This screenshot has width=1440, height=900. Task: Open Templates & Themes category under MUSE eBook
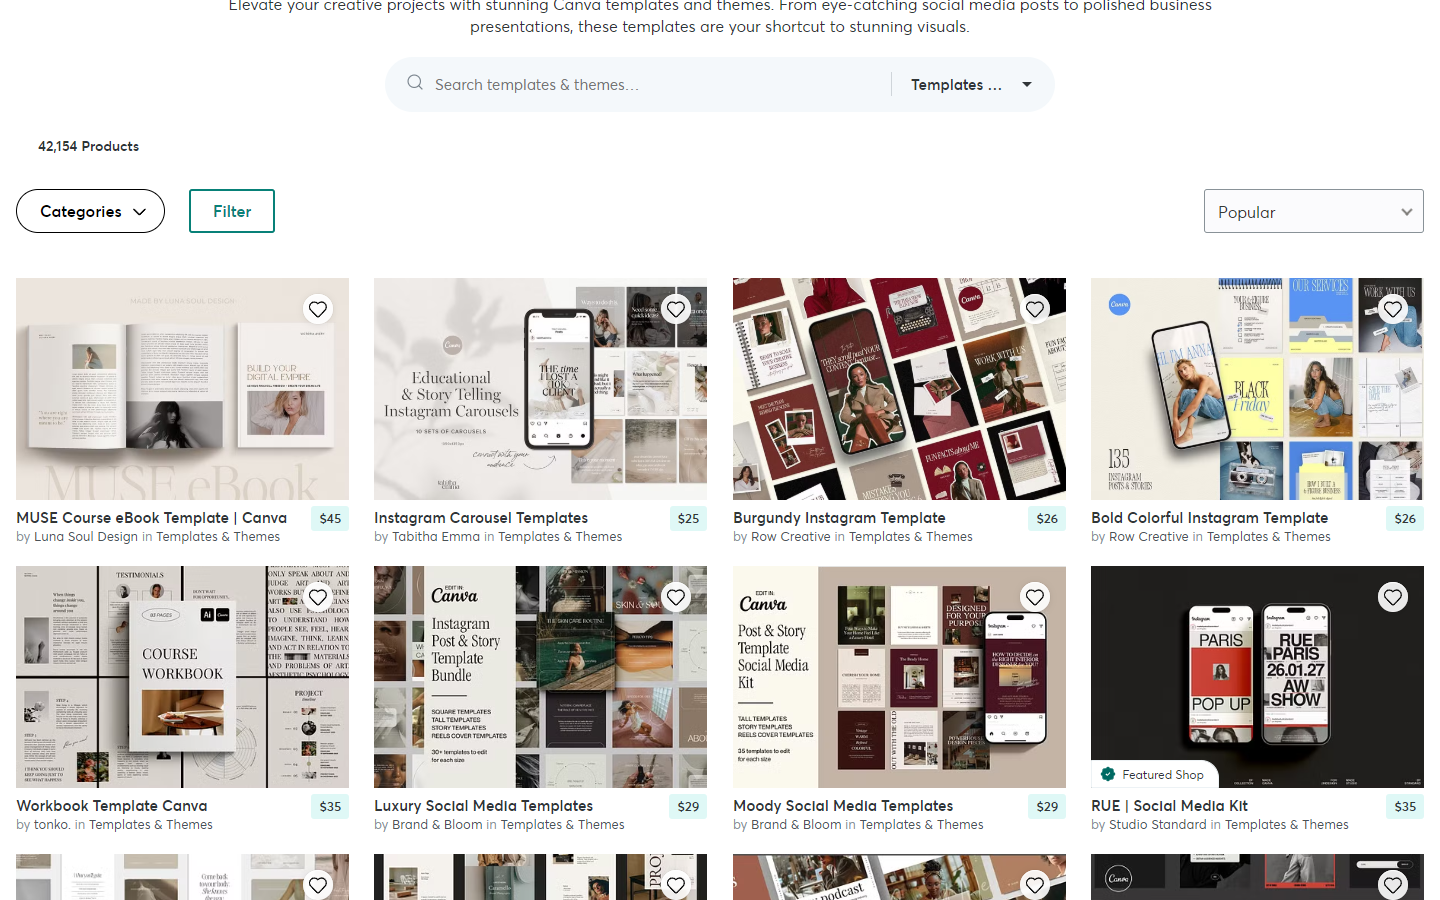pyautogui.click(x=218, y=537)
